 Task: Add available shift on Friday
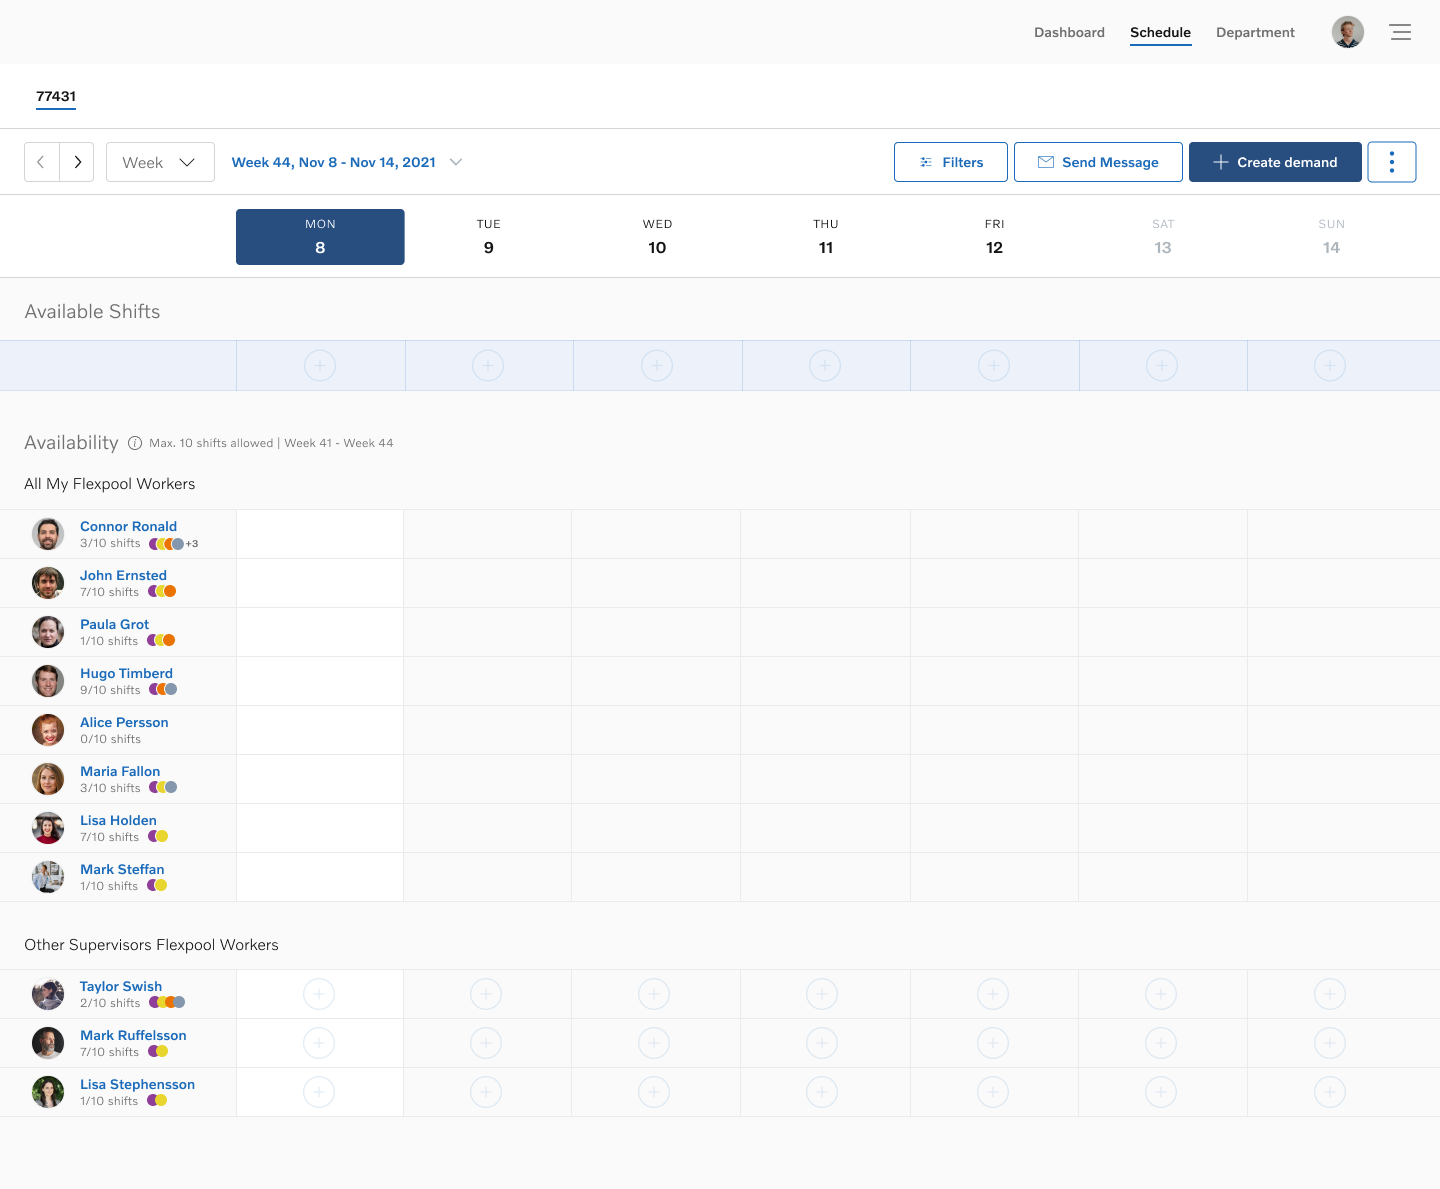click(x=994, y=366)
